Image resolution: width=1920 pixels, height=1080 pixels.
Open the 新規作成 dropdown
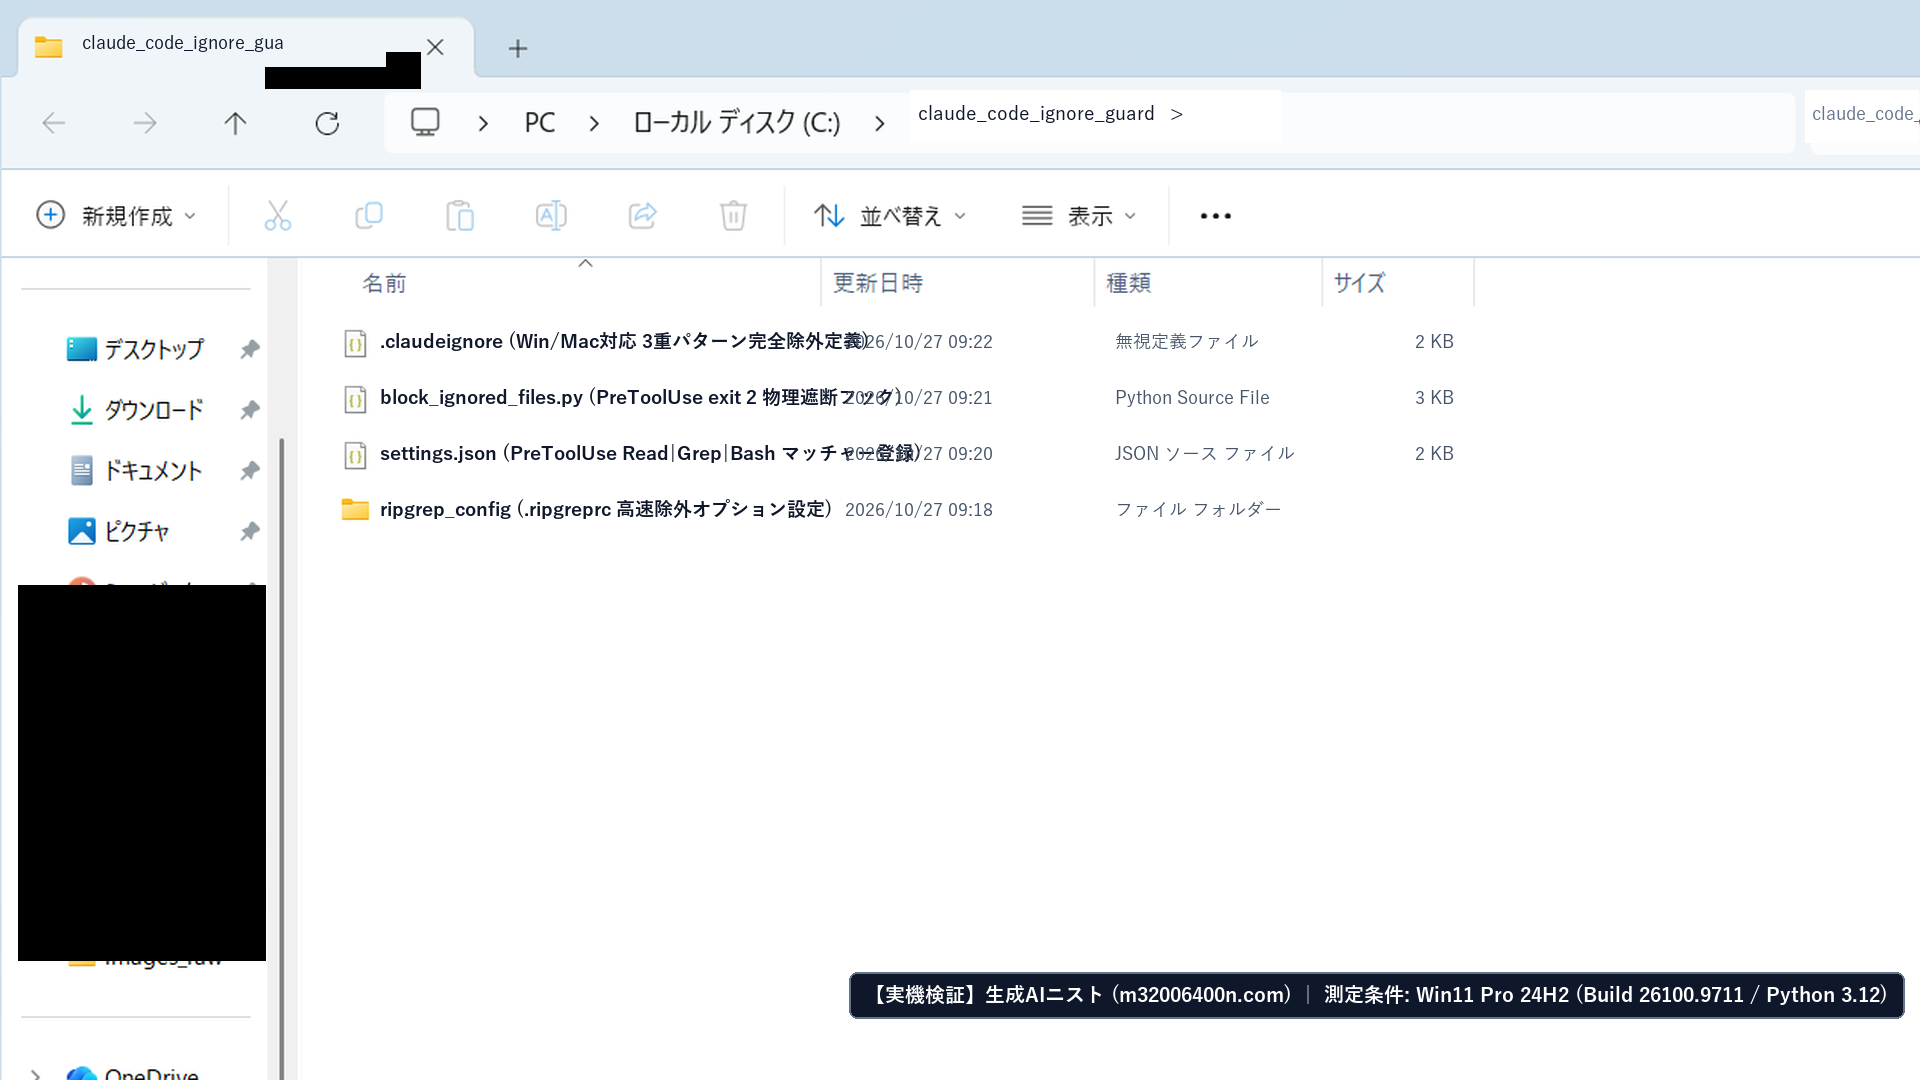point(116,215)
